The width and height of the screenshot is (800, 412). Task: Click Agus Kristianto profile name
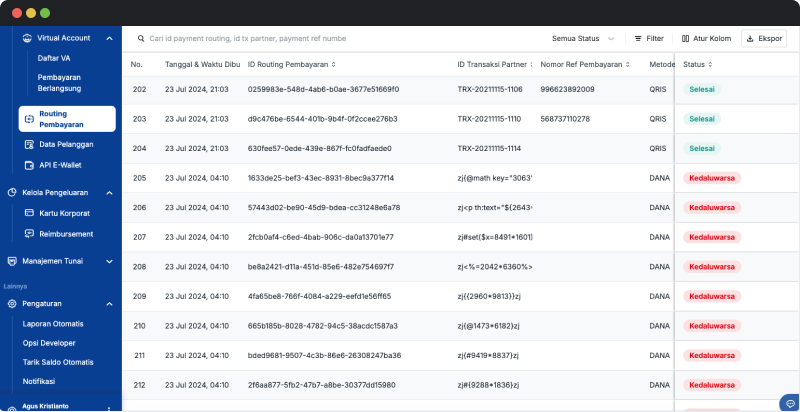46,407
